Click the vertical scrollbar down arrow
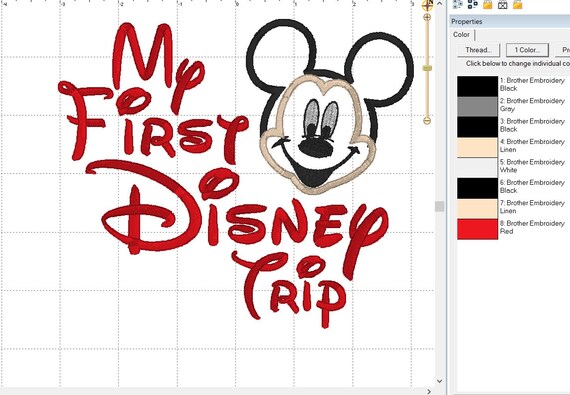570x395 pixels. click(439, 381)
